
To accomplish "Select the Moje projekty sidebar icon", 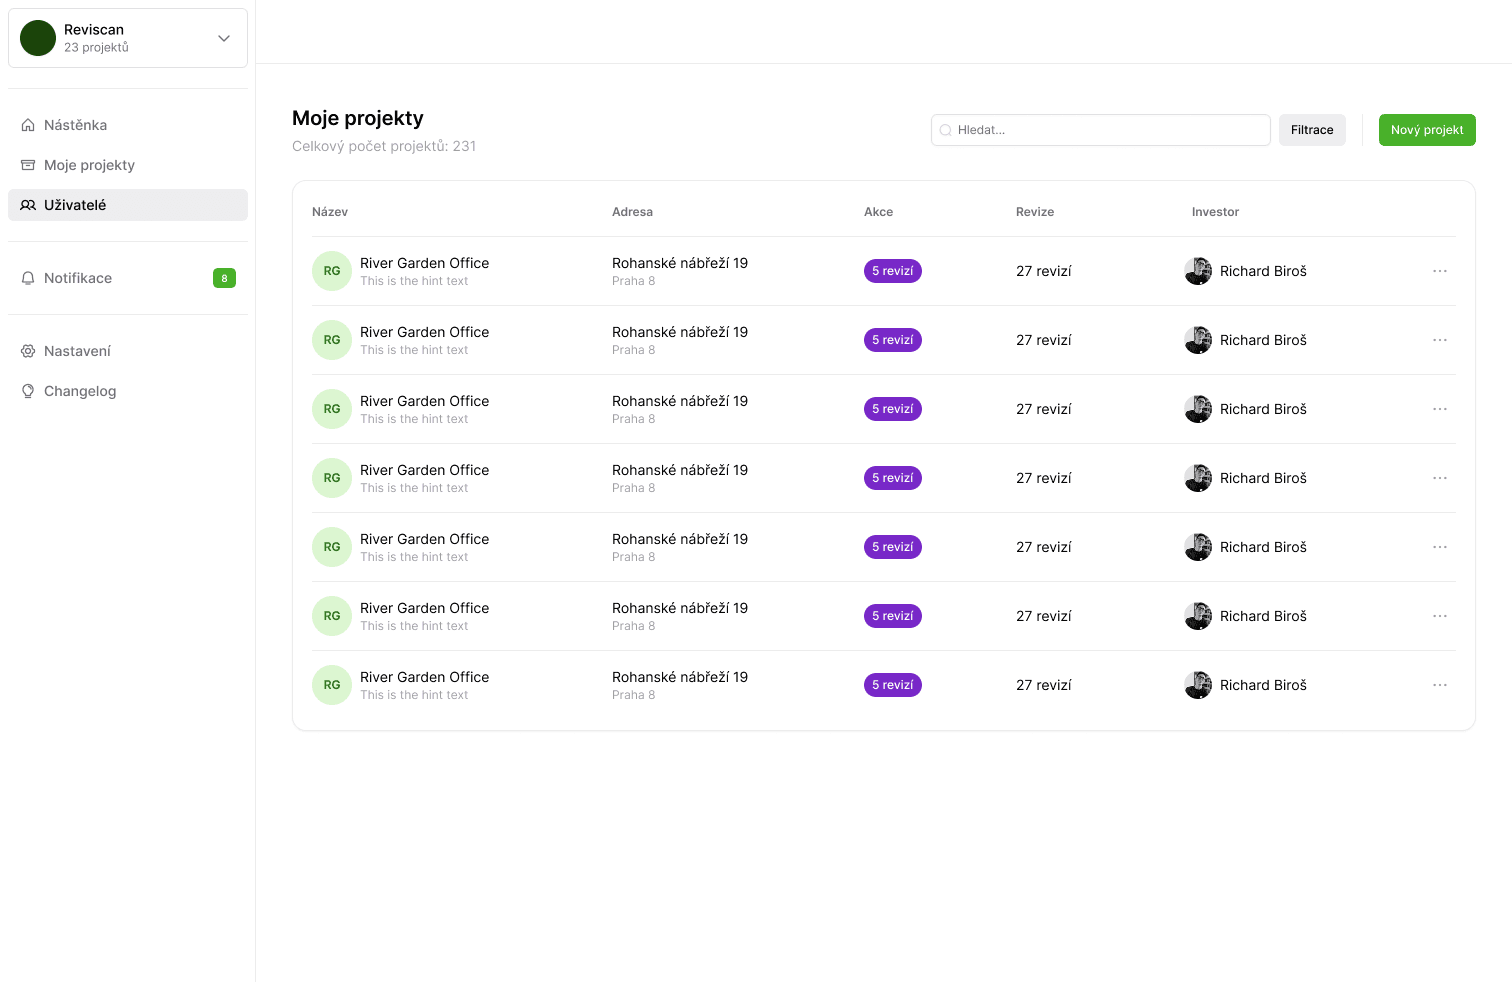I will (x=28, y=164).
